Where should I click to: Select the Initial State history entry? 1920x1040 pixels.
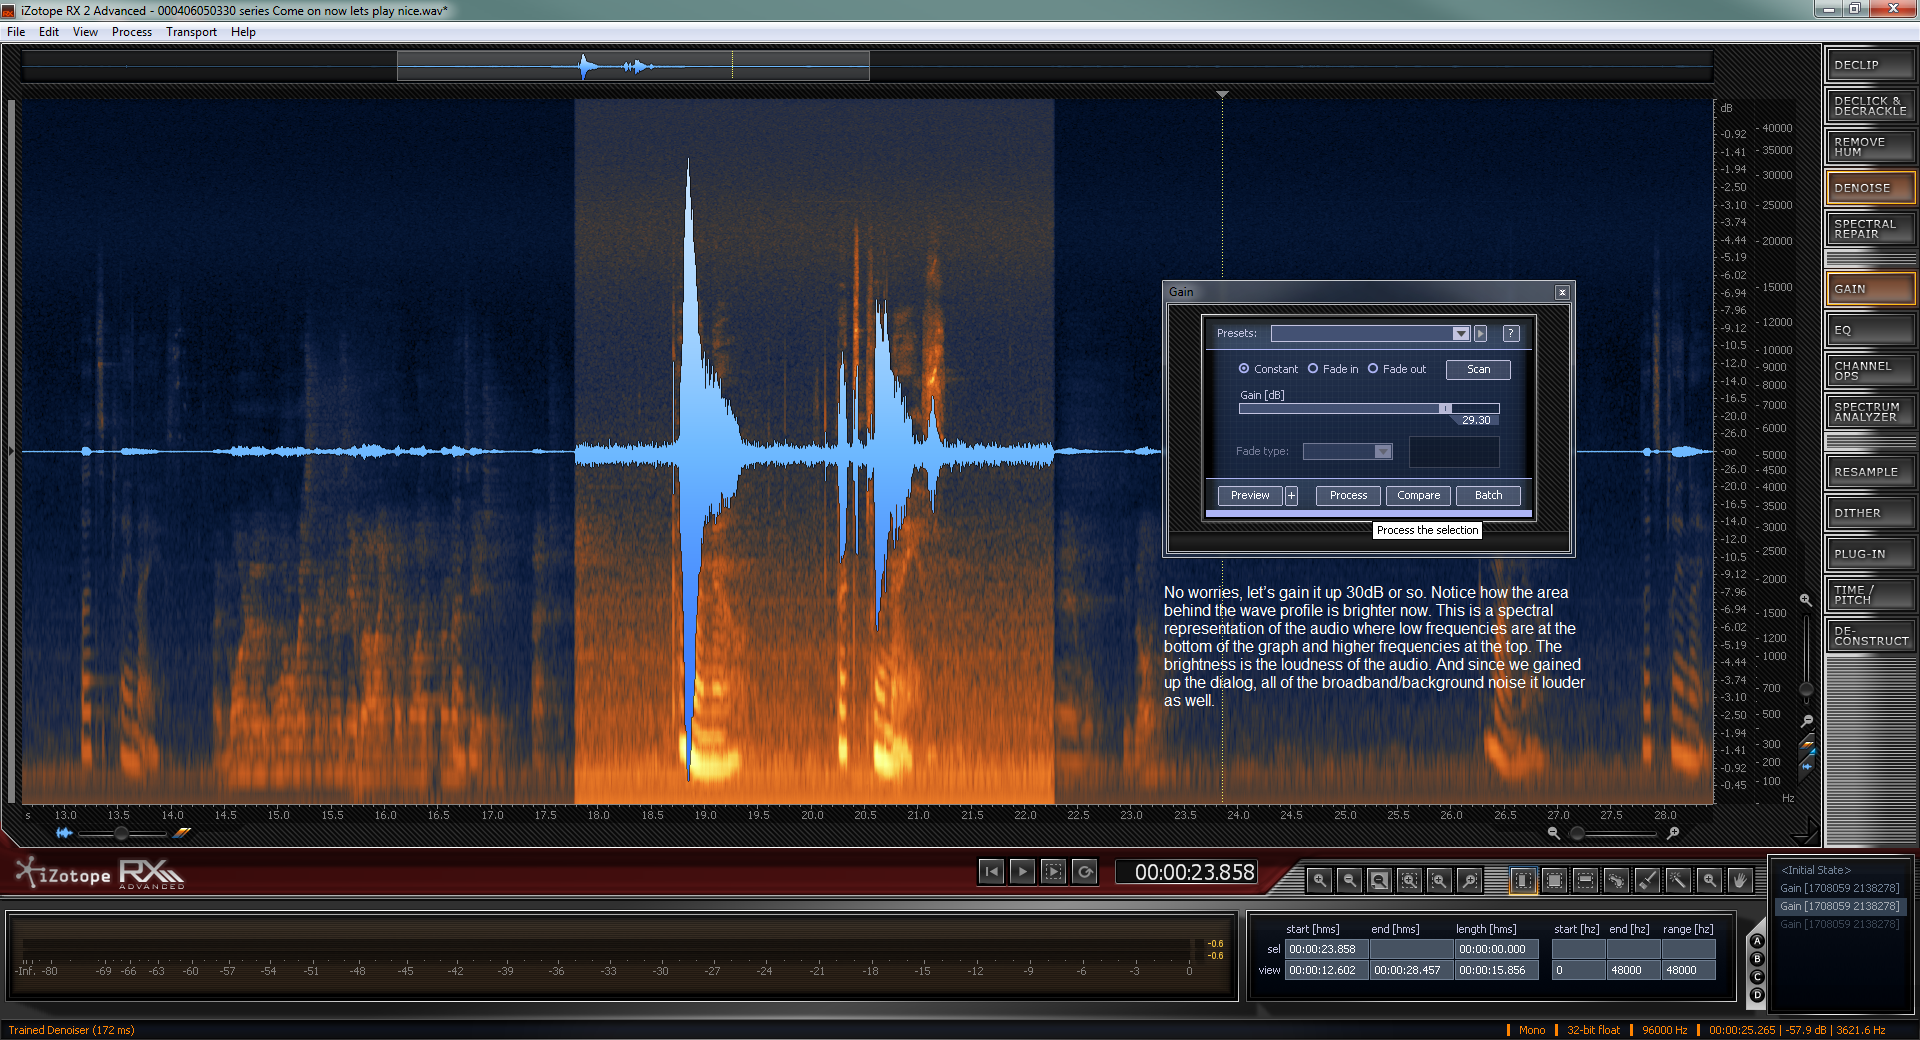tap(1816, 870)
